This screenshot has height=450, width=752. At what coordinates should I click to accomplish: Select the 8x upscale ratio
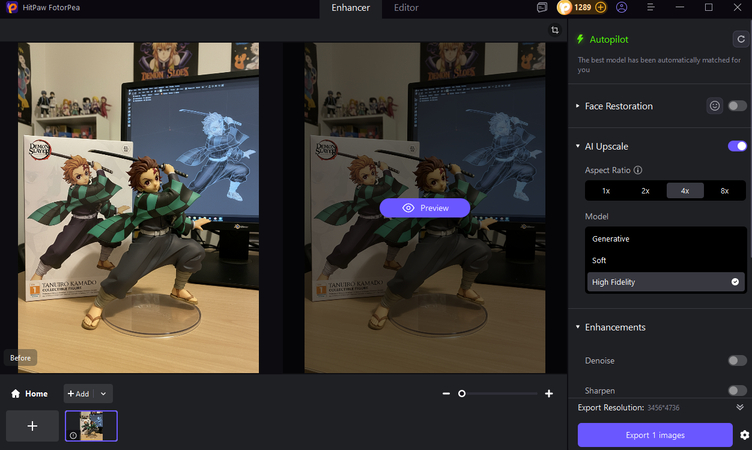(x=725, y=190)
